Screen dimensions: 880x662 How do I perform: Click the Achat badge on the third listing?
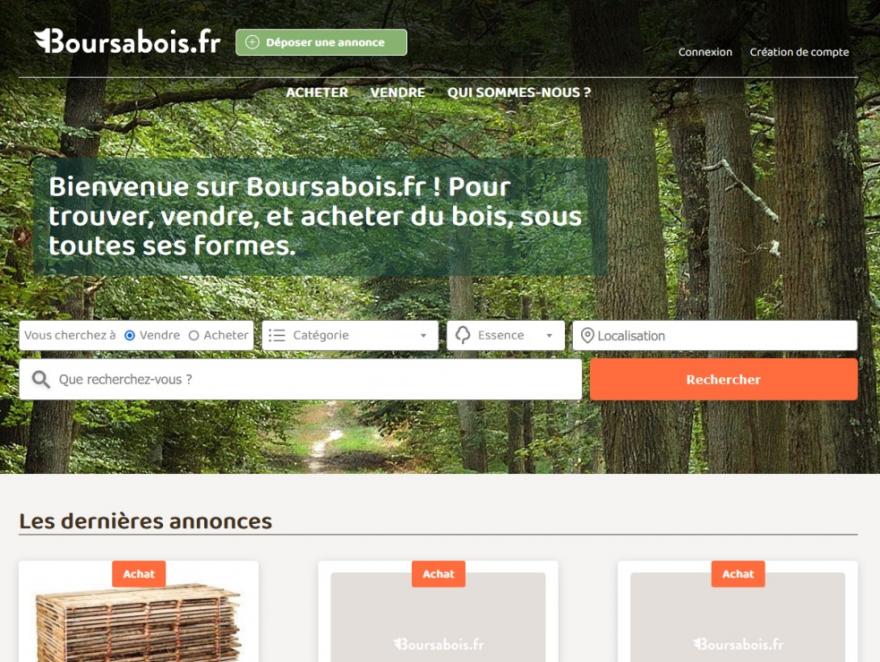(738, 573)
